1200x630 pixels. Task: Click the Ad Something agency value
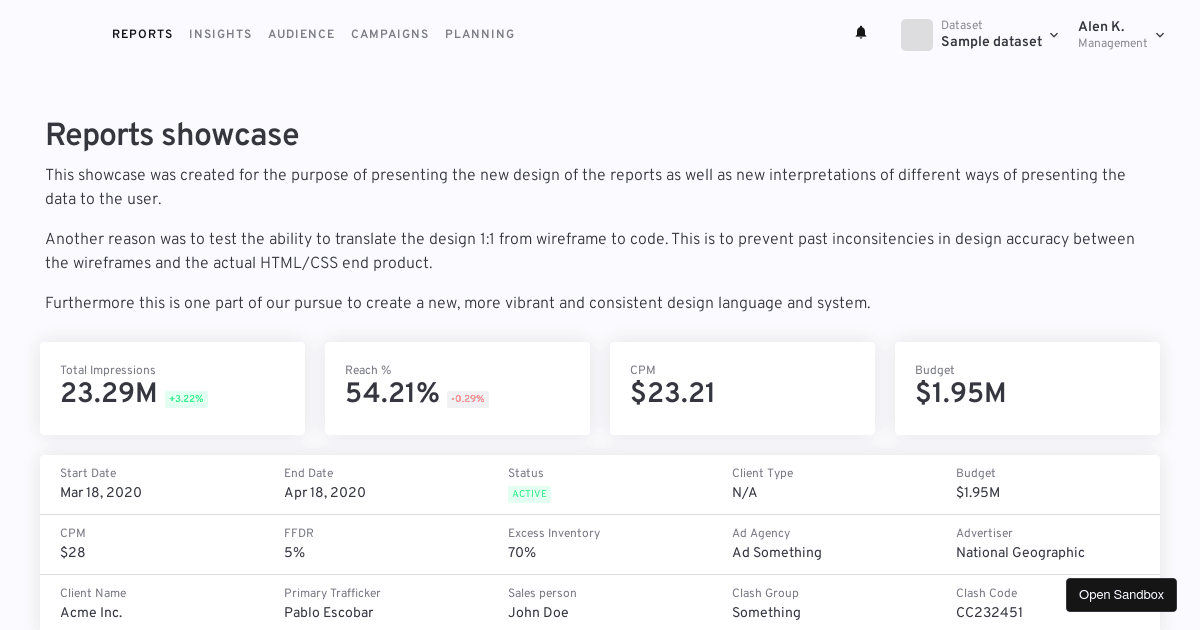click(x=777, y=553)
